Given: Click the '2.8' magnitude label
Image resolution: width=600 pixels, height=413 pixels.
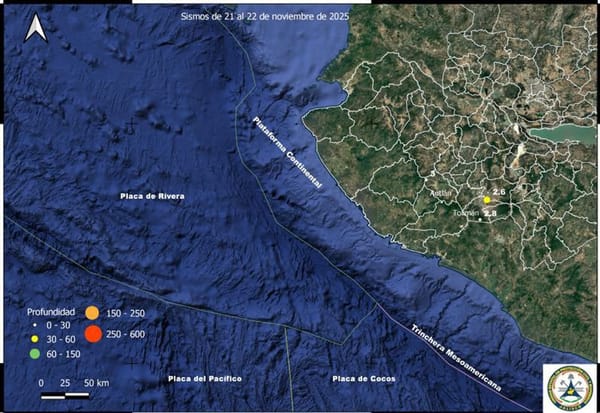Looking at the screenshot, I should (x=490, y=213).
